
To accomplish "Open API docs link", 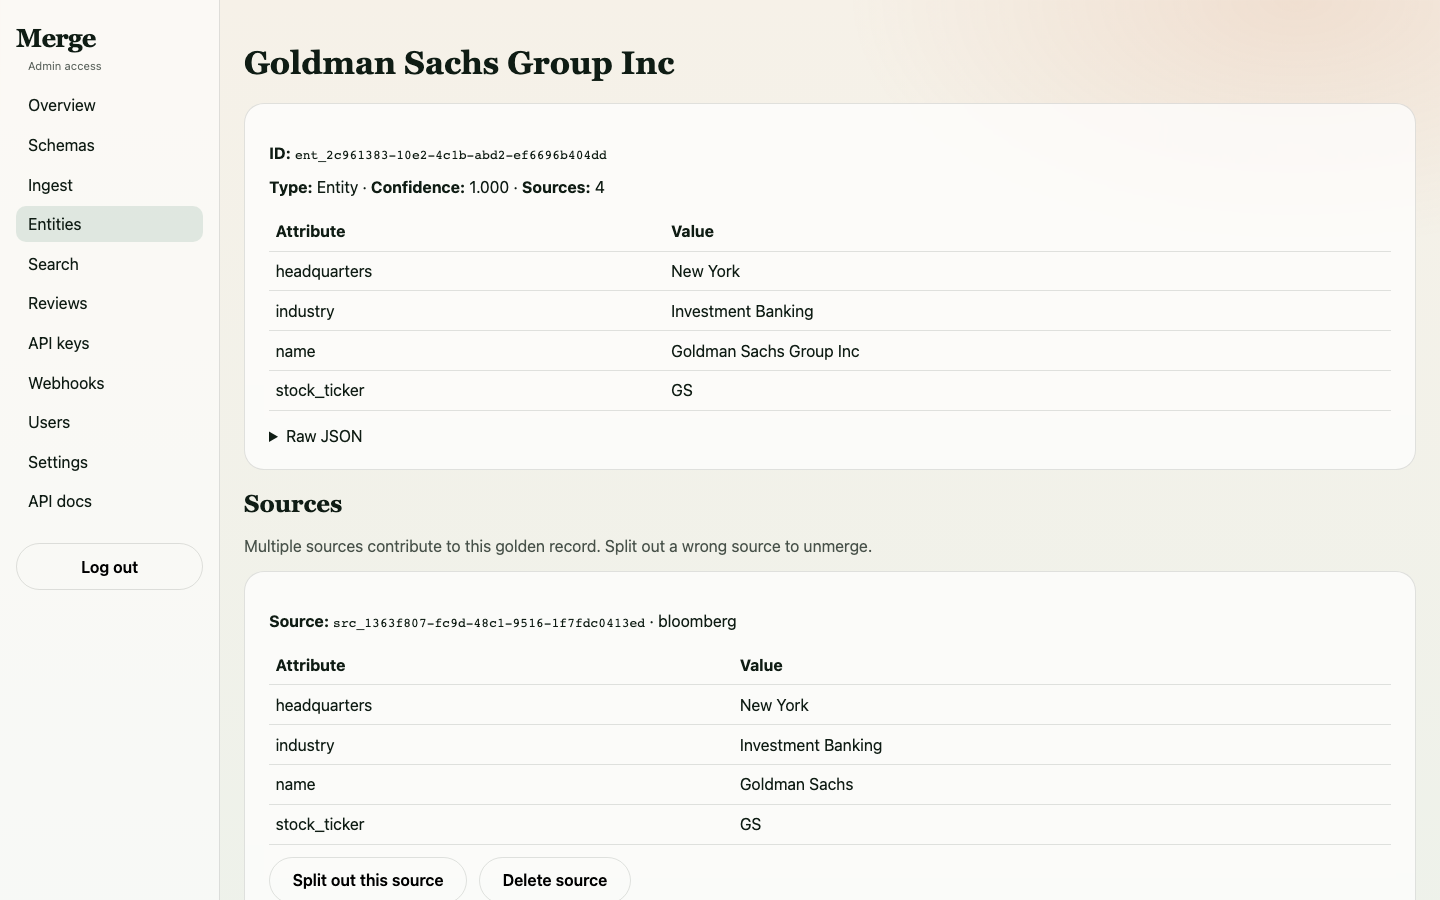I will 109,501.
